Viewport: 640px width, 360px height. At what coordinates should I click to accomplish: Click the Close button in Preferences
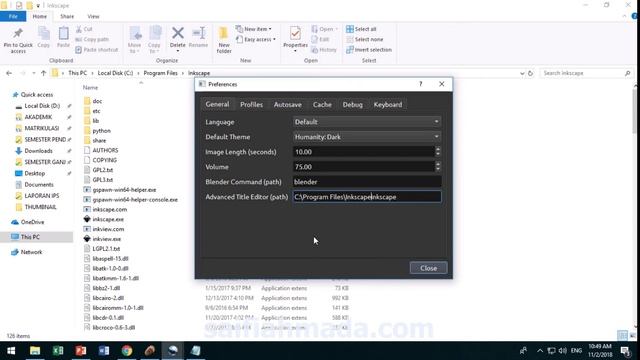pyautogui.click(x=429, y=268)
